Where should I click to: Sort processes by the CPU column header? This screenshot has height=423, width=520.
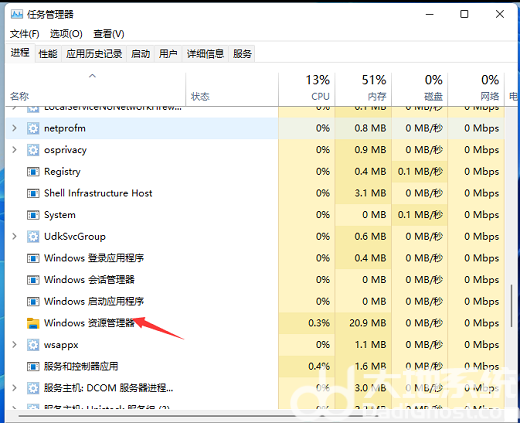point(307,88)
